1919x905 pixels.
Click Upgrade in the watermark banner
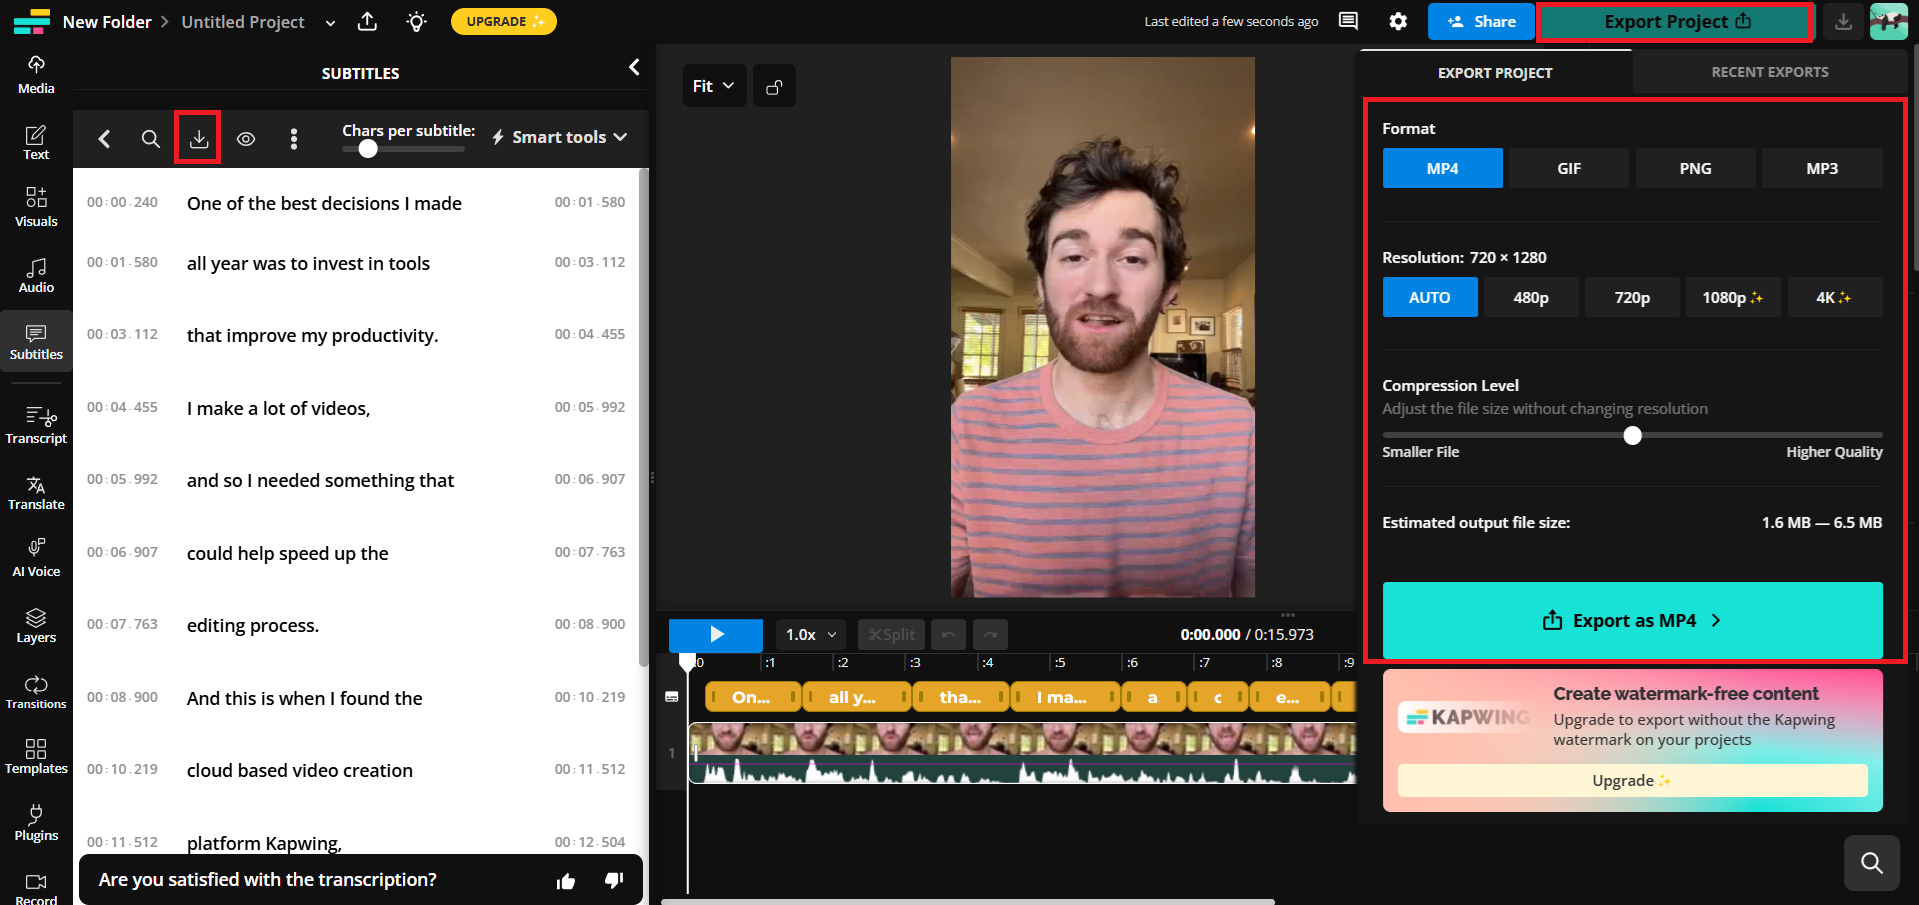1632,780
